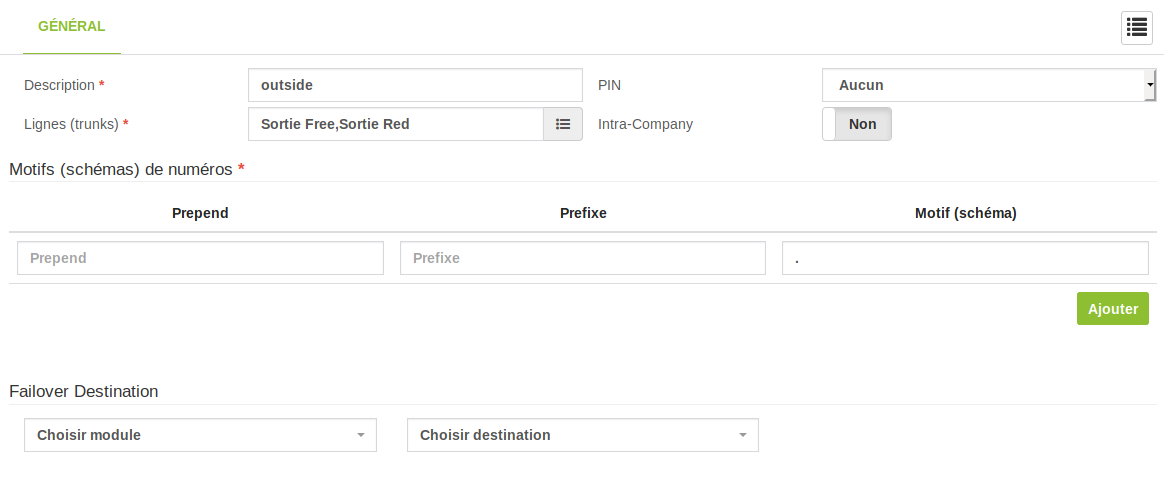Click the Prepend input field
1164x493 pixels.
[200, 258]
